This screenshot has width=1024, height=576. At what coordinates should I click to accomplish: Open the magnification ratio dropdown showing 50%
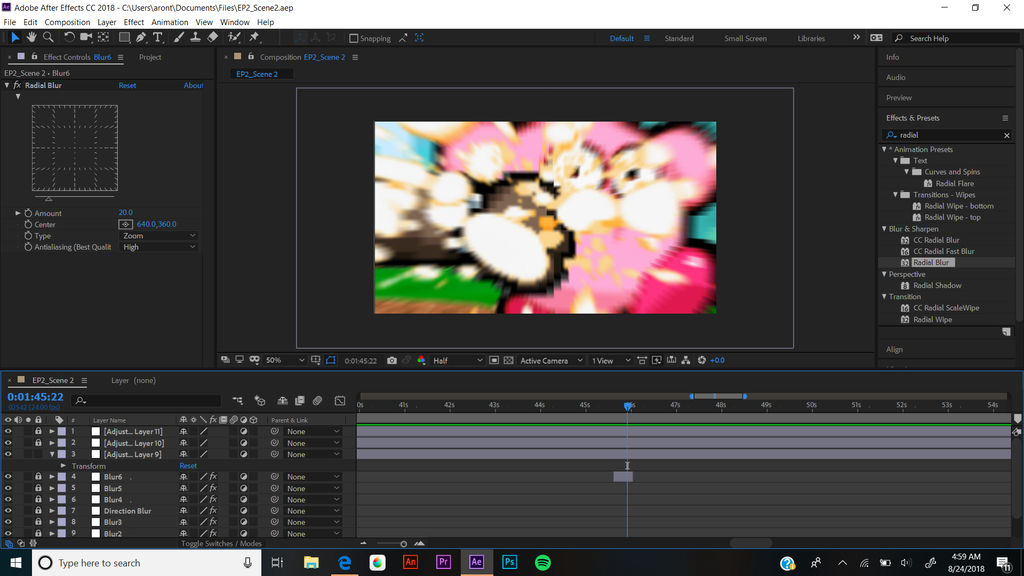[276, 360]
